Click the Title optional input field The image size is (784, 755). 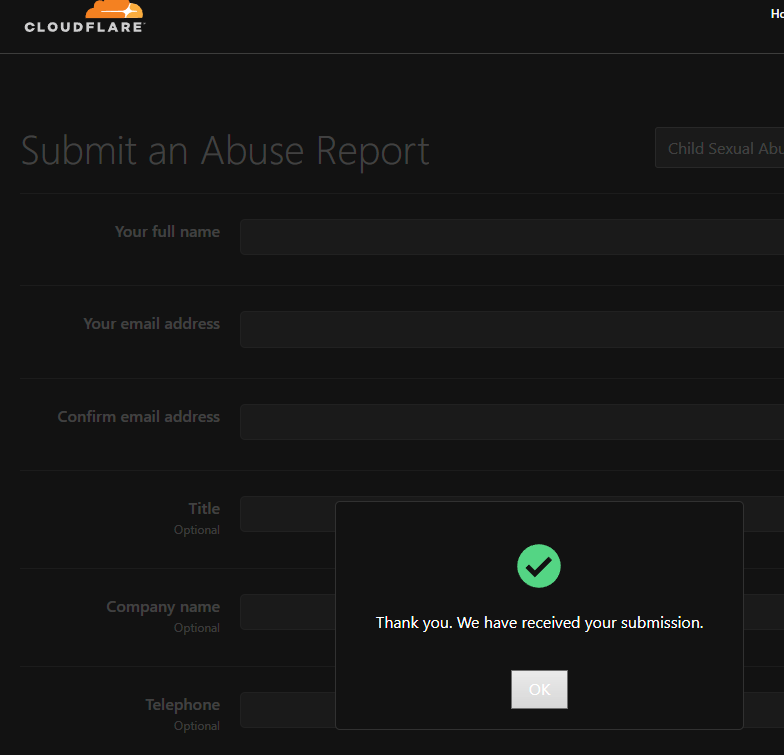288,514
